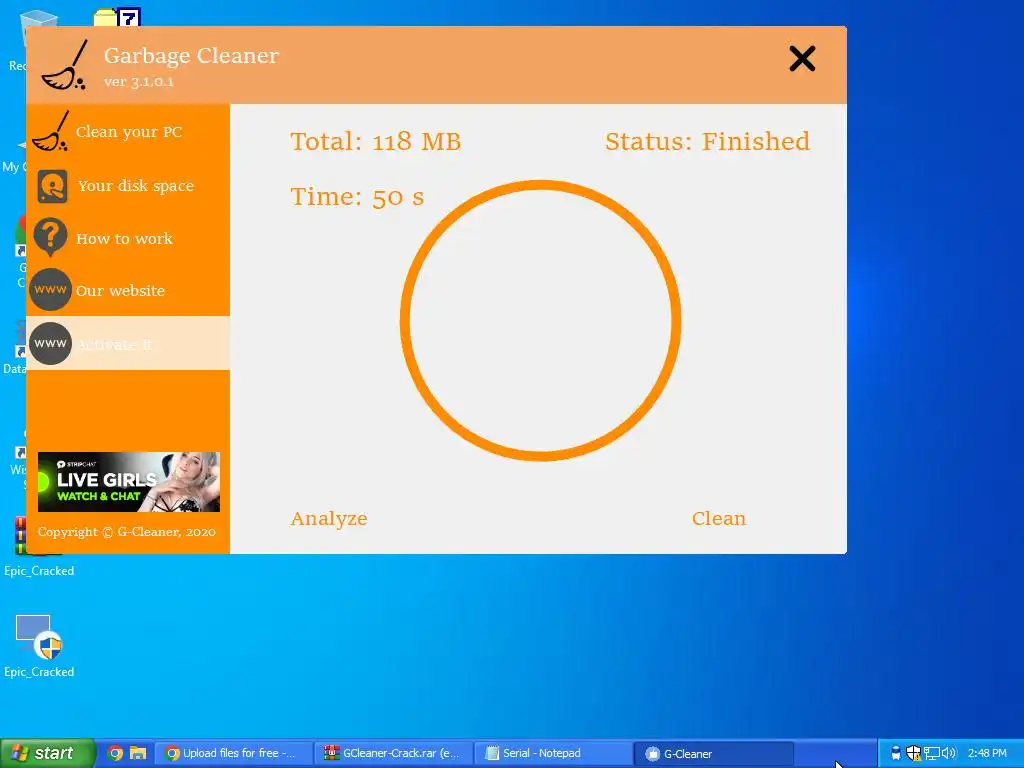Viewport: 1024px width, 768px height.
Task: Switch to Upload files for free Chrome window
Action: (234, 753)
